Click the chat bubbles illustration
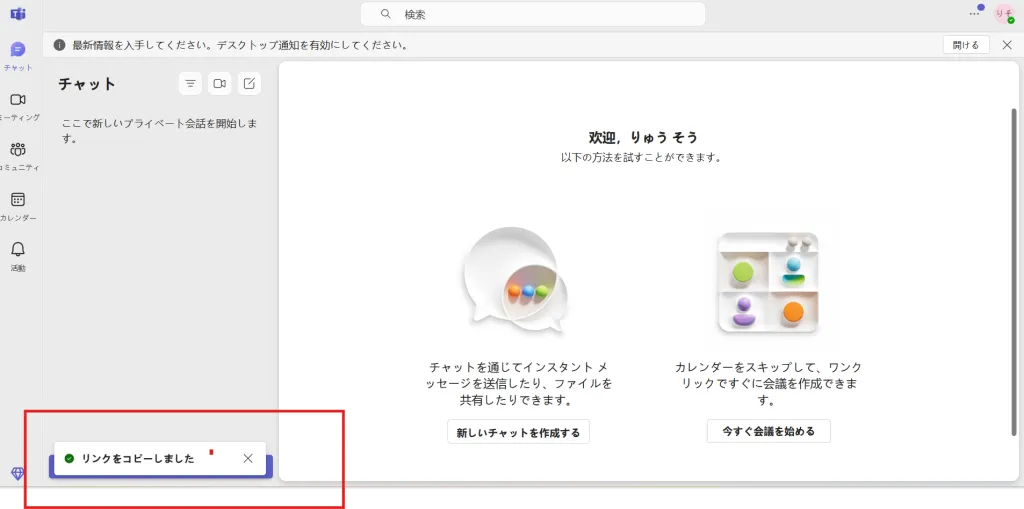 515,280
